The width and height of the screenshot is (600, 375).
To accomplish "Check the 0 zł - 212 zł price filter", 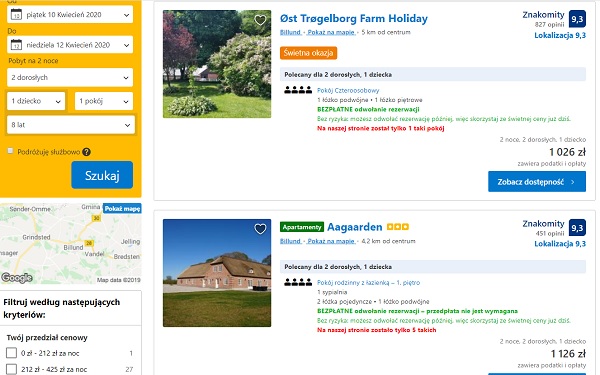I will (x=11, y=353).
